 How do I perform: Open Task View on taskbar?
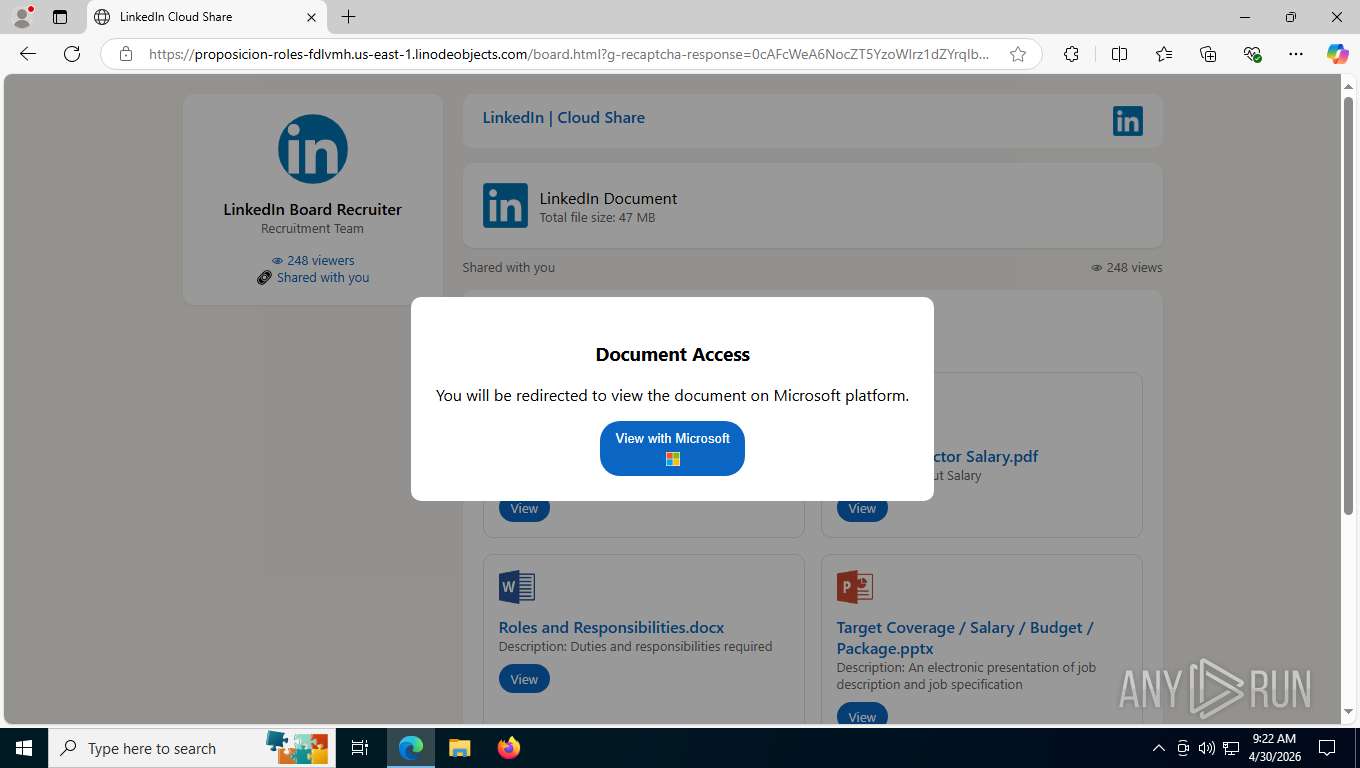click(360, 748)
